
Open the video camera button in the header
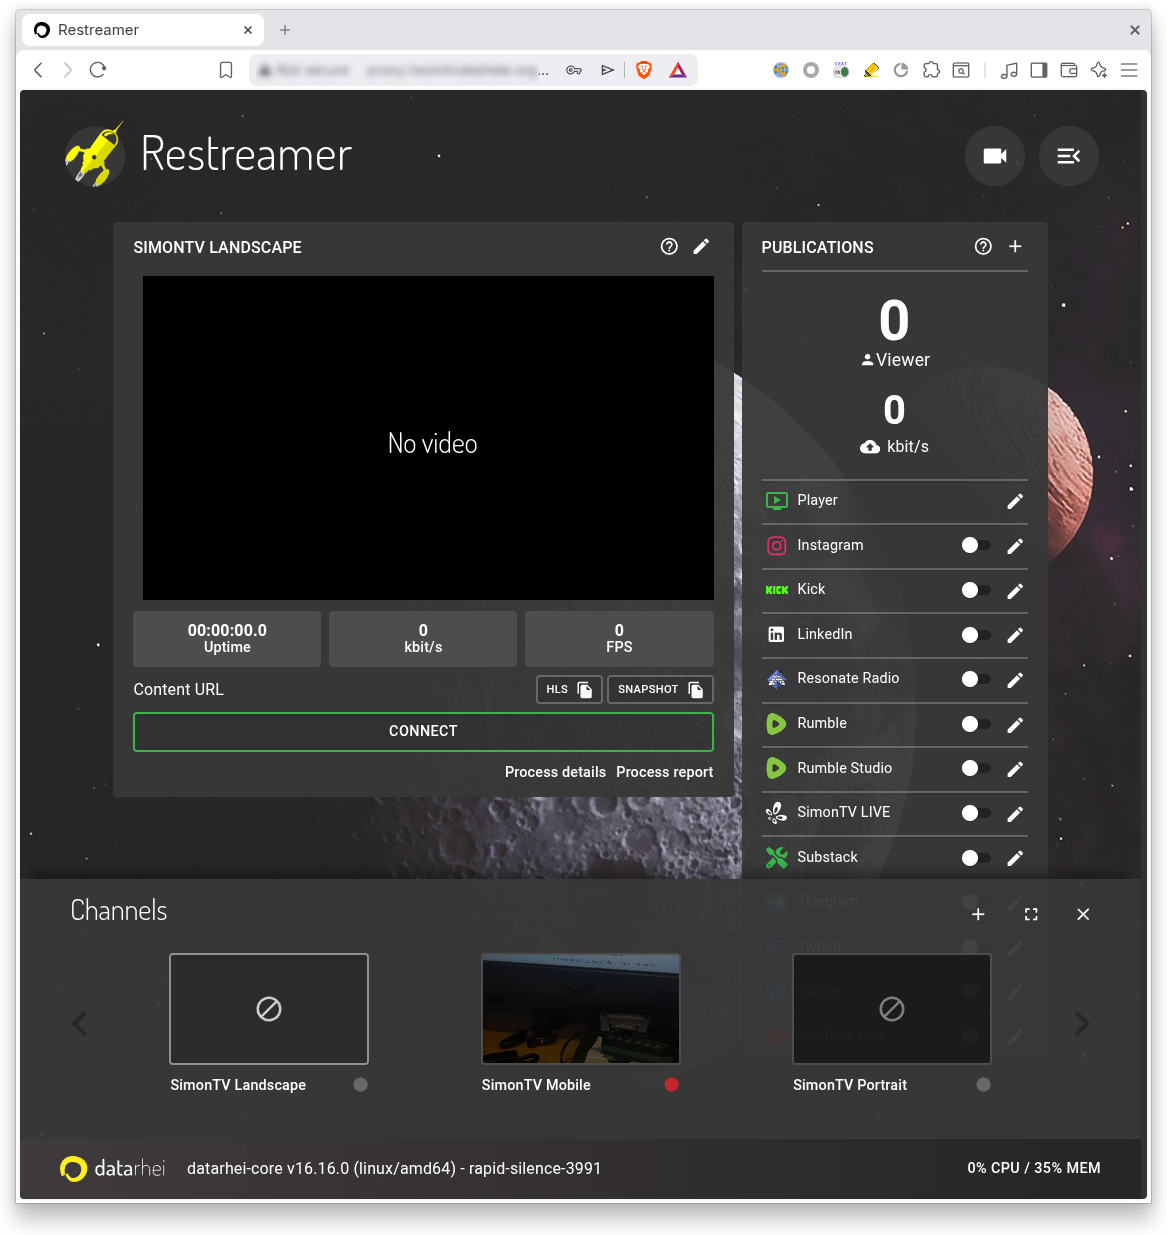(994, 156)
